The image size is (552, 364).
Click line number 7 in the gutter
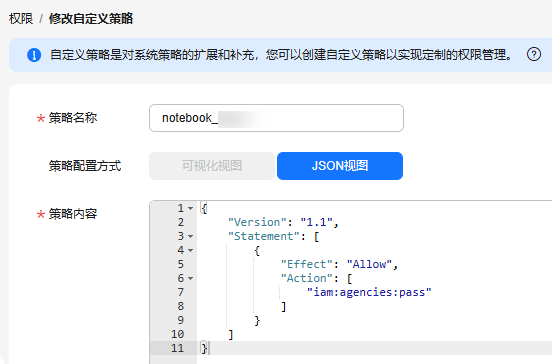(x=181, y=292)
